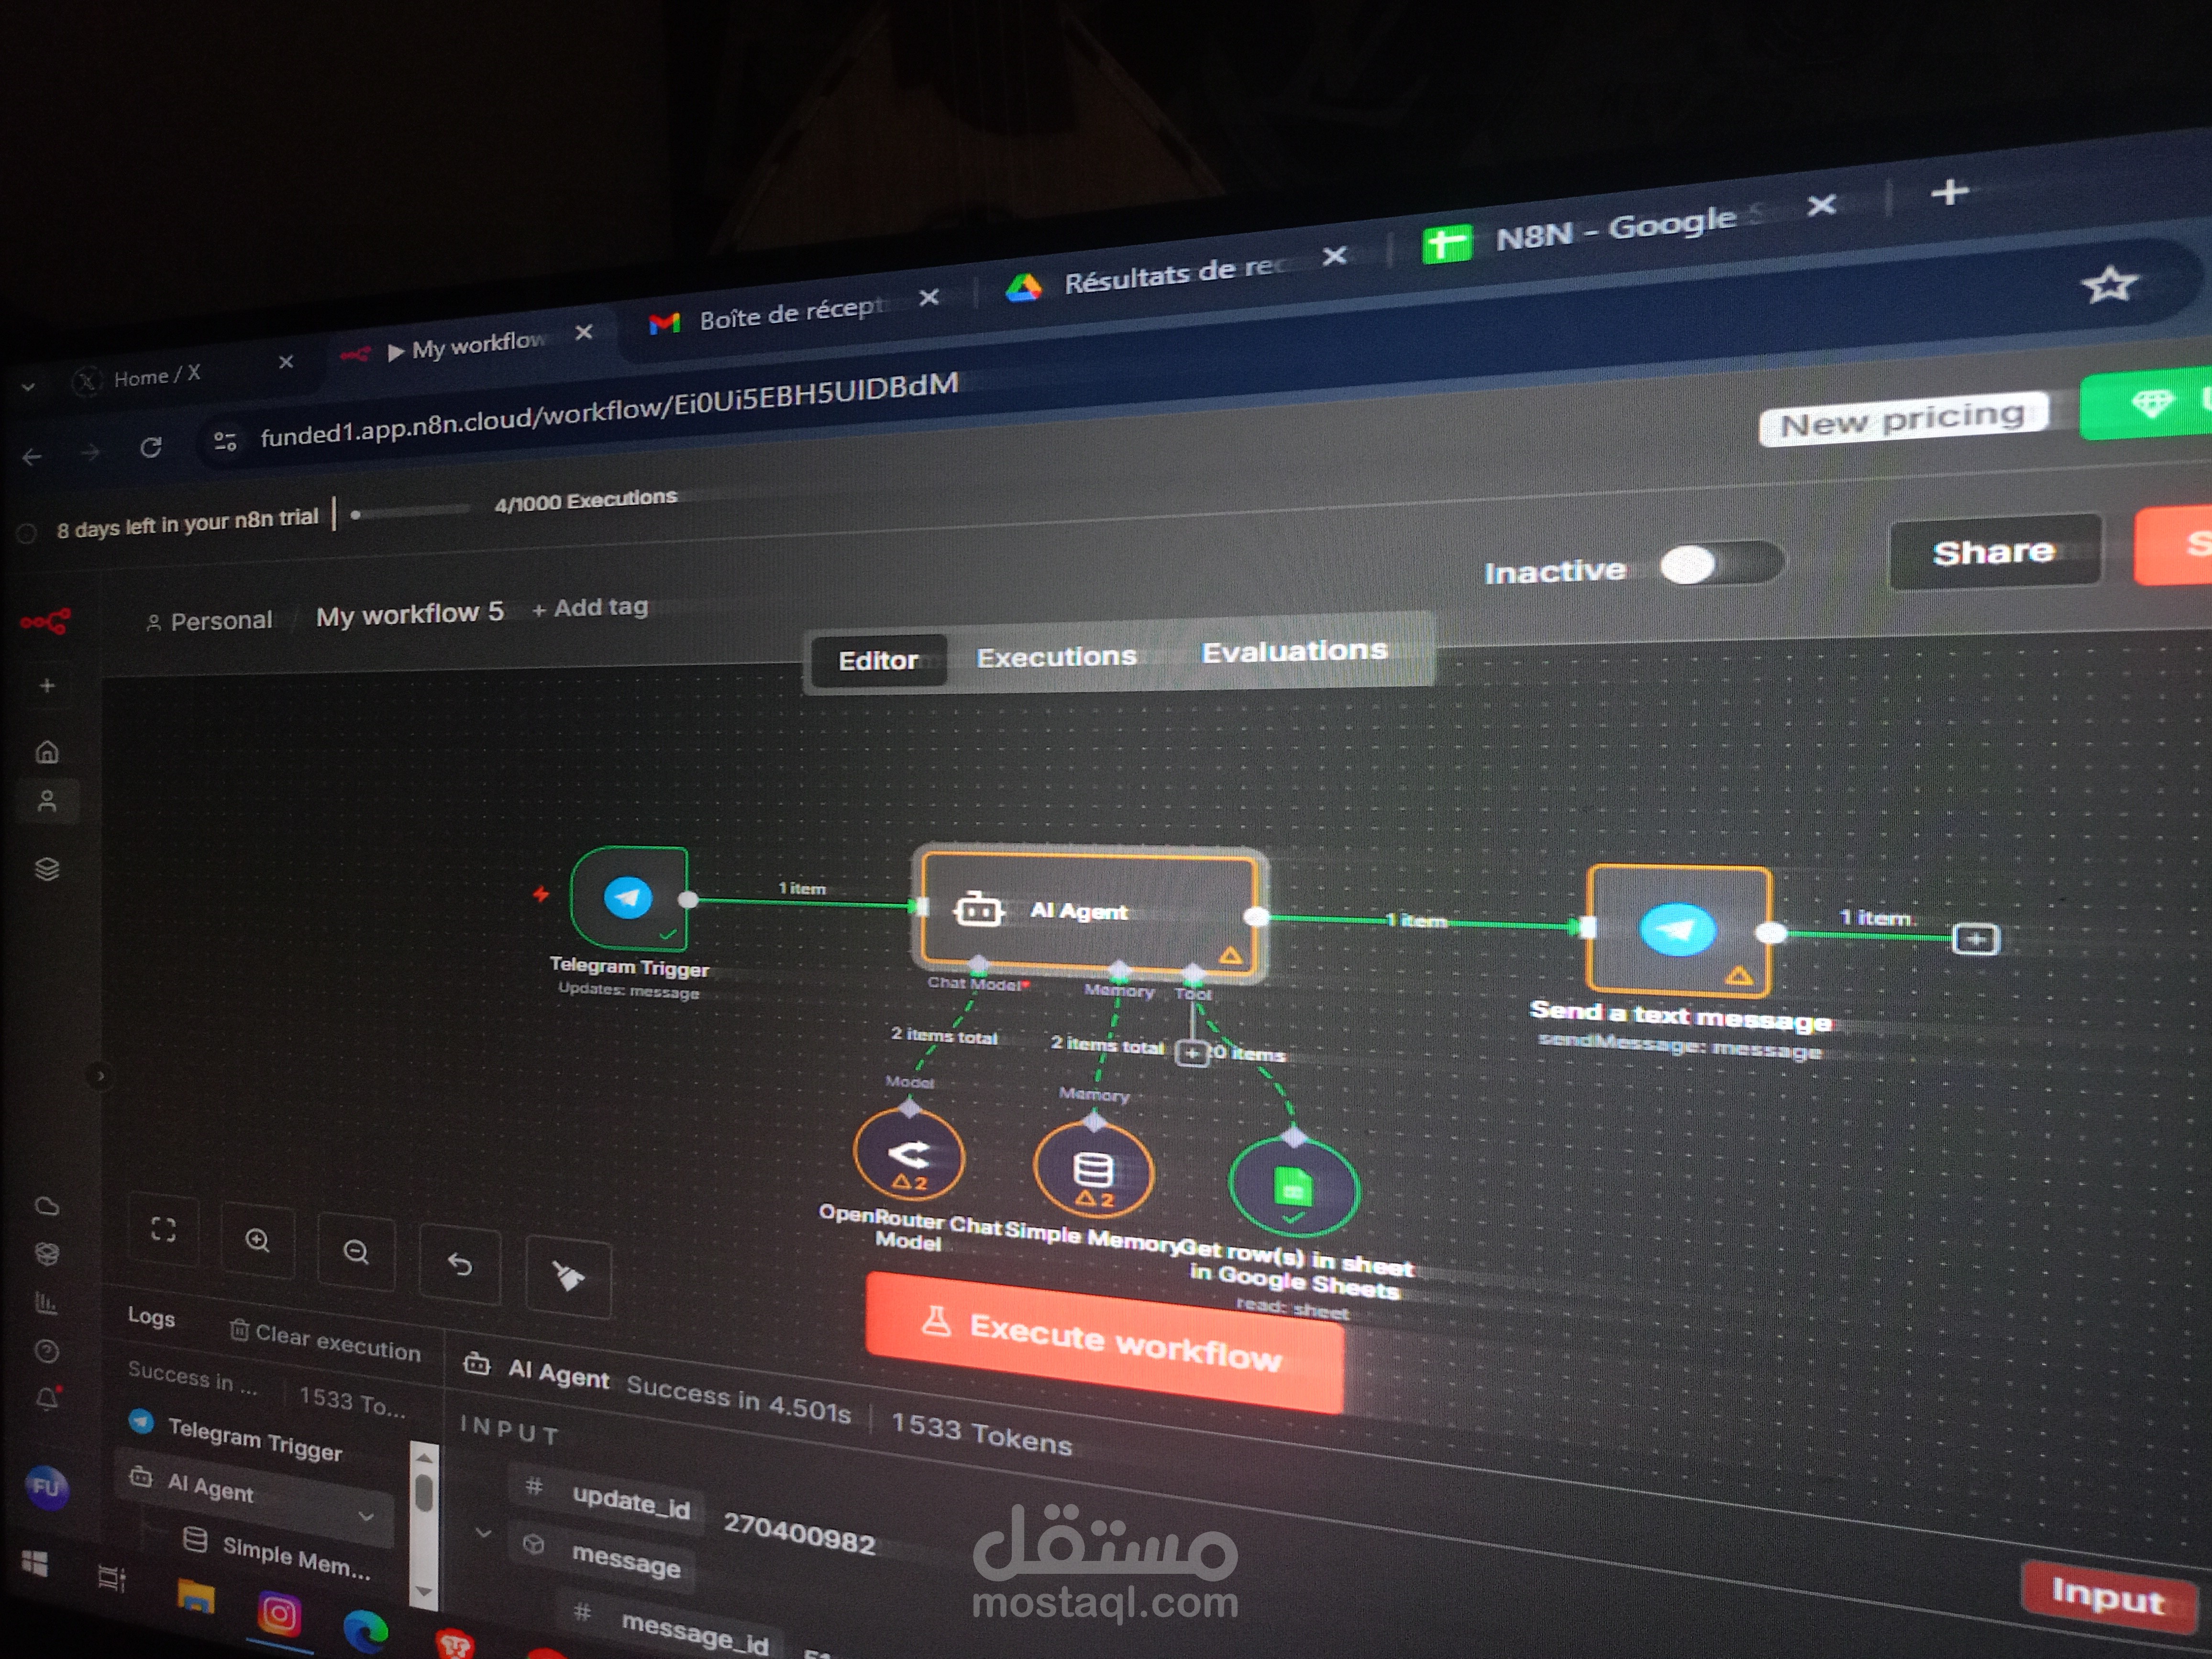Open the help question mark icon
This screenshot has width=2212, height=1659.
pos(47,1352)
